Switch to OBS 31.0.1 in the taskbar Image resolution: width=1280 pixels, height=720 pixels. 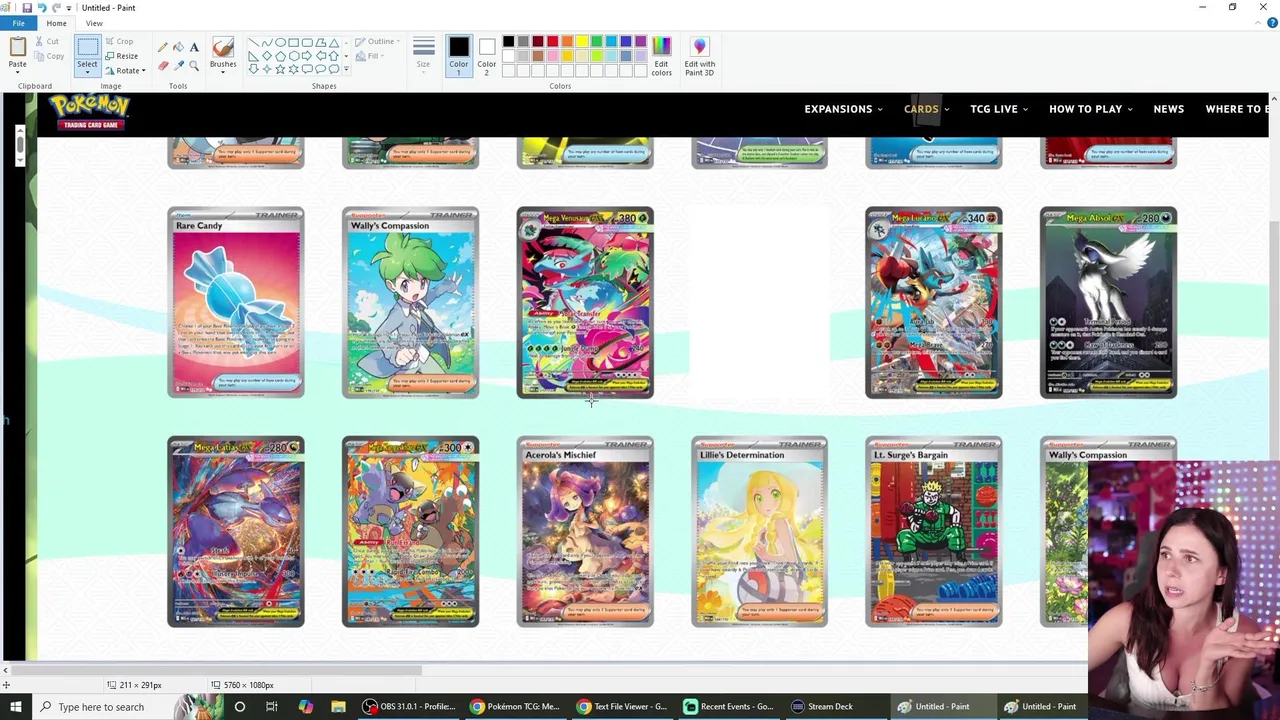click(410, 707)
